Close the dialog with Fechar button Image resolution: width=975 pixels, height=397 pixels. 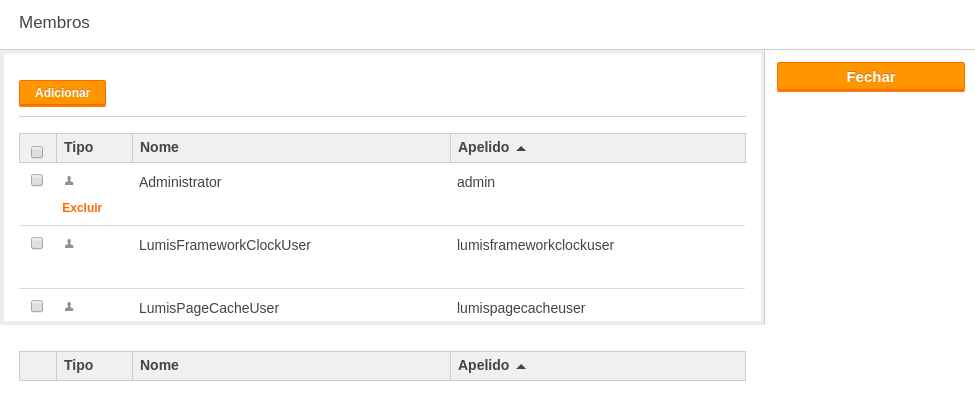(871, 77)
